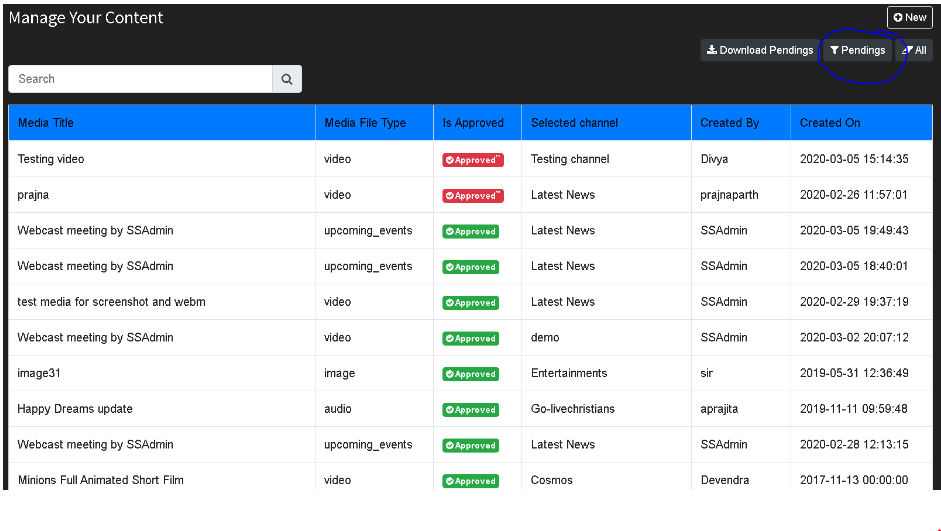Click creator name 'prajnaparth'

pyautogui.click(x=729, y=195)
